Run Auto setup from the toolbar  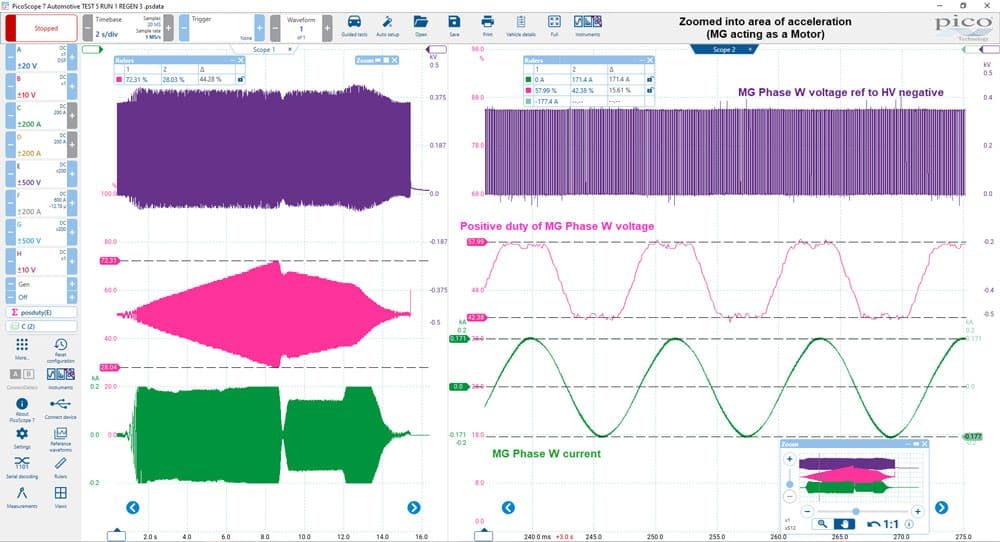388,26
